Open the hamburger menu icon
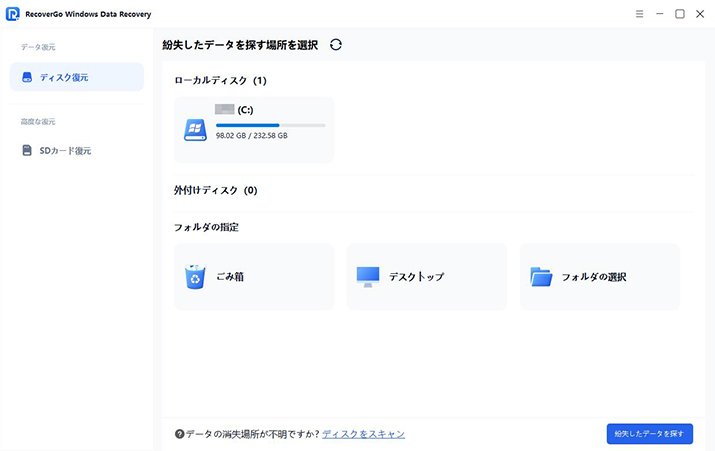The width and height of the screenshot is (715, 451). (x=639, y=14)
